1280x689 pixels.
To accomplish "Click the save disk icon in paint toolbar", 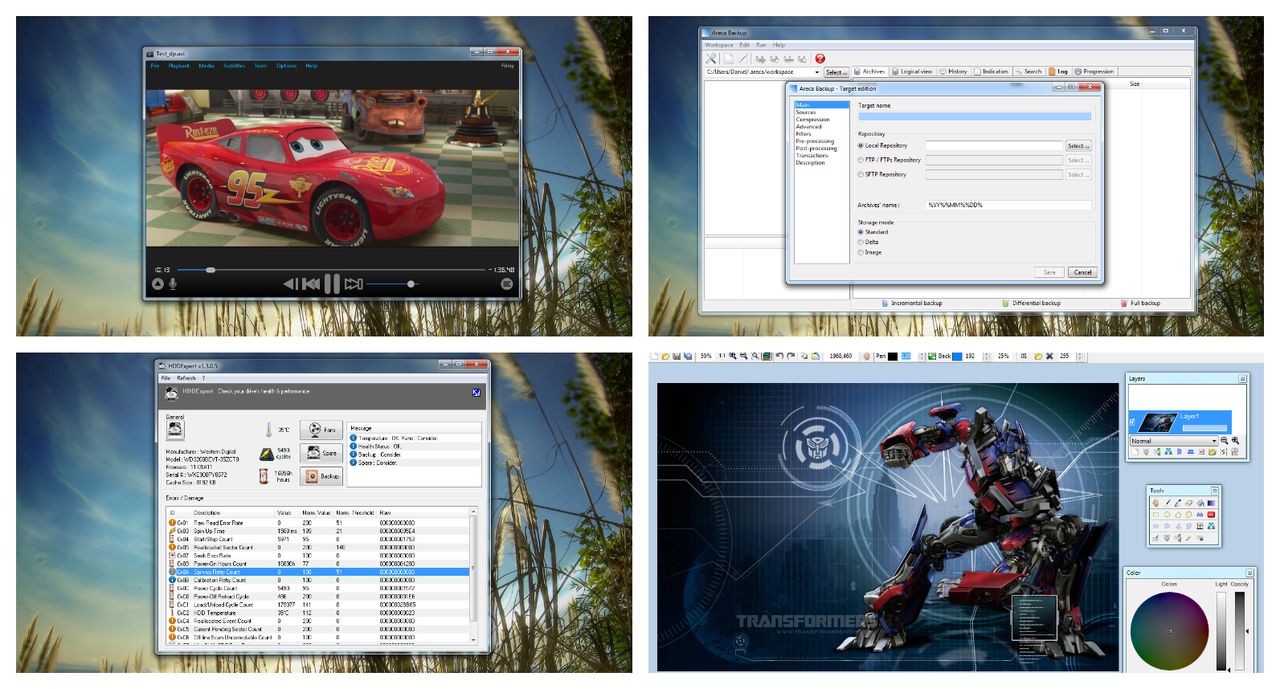I will click(x=676, y=356).
